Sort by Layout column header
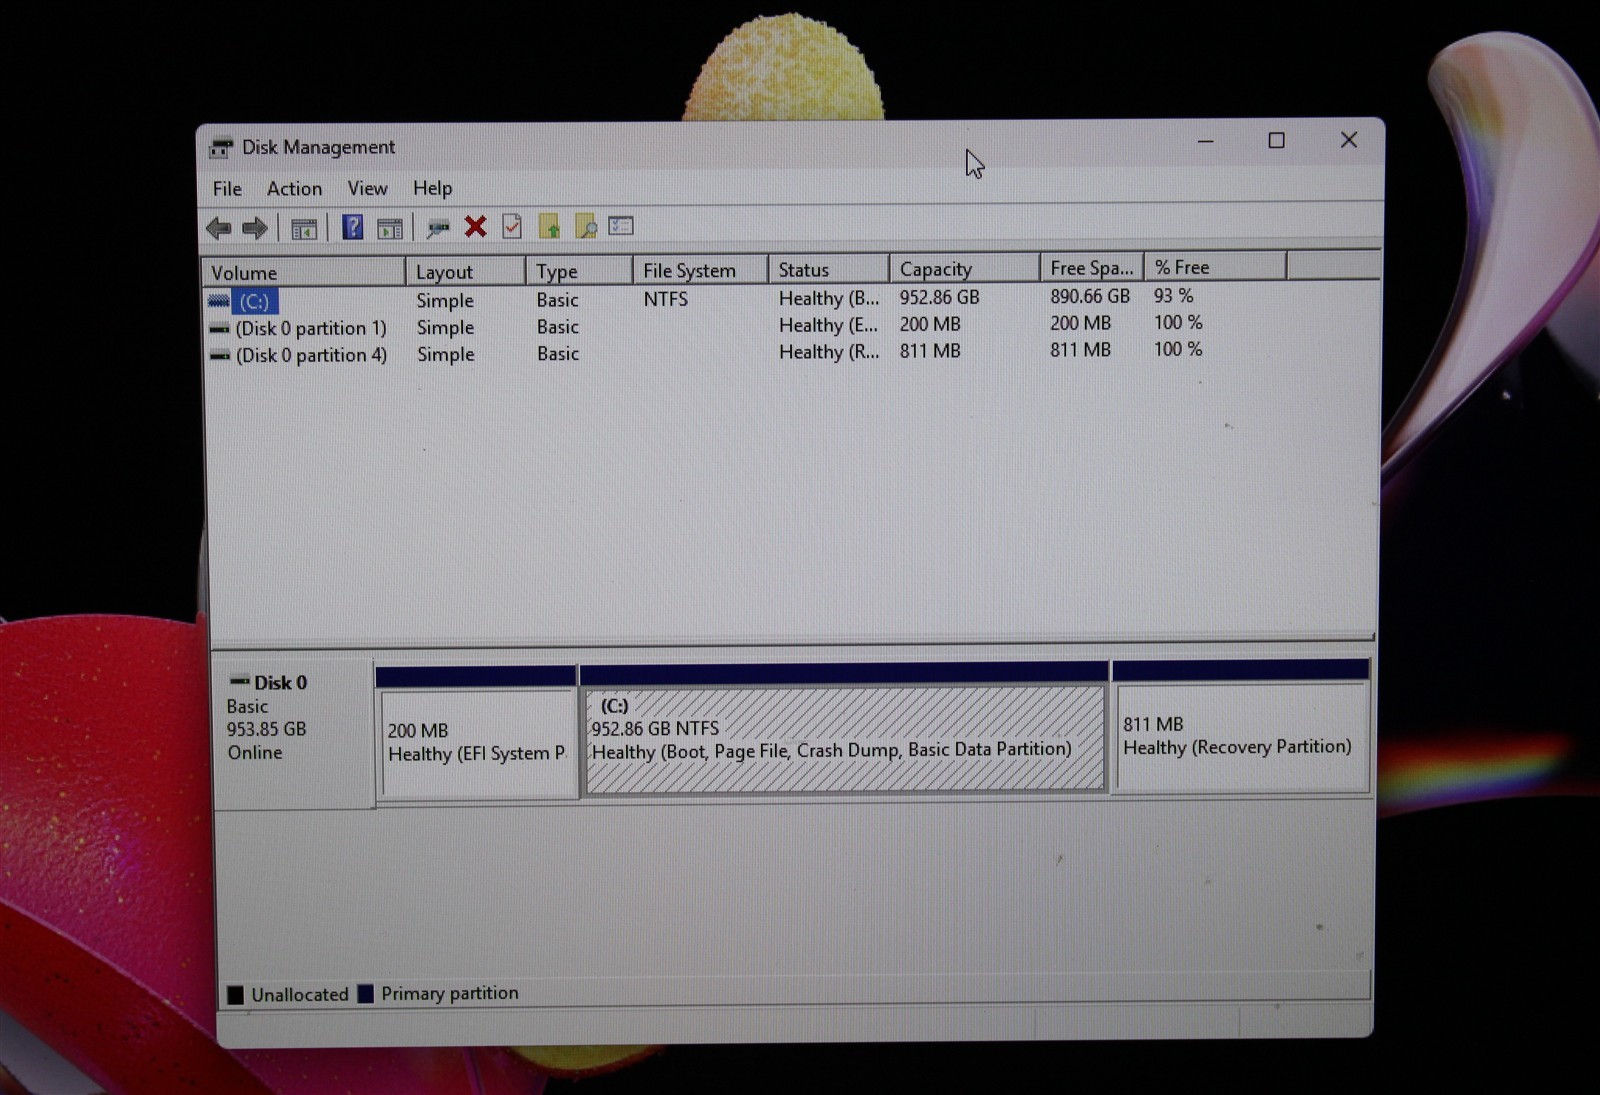 (x=465, y=271)
